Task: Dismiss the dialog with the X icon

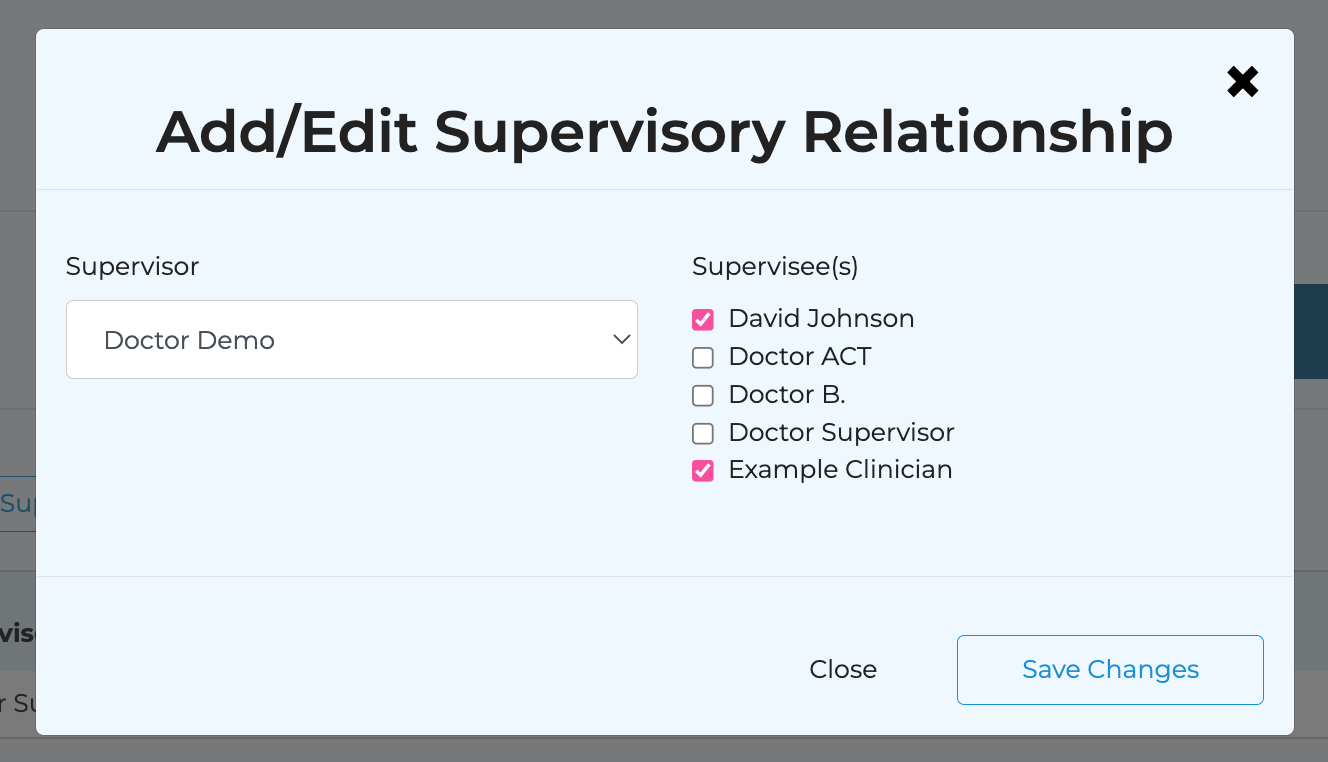Action: (1242, 82)
